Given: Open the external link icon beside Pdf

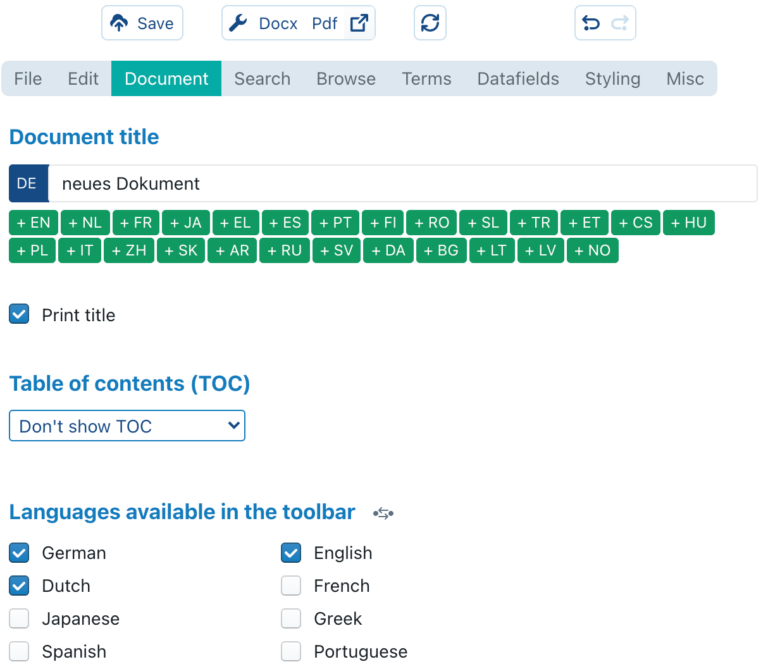Looking at the screenshot, I should [x=359, y=23].
